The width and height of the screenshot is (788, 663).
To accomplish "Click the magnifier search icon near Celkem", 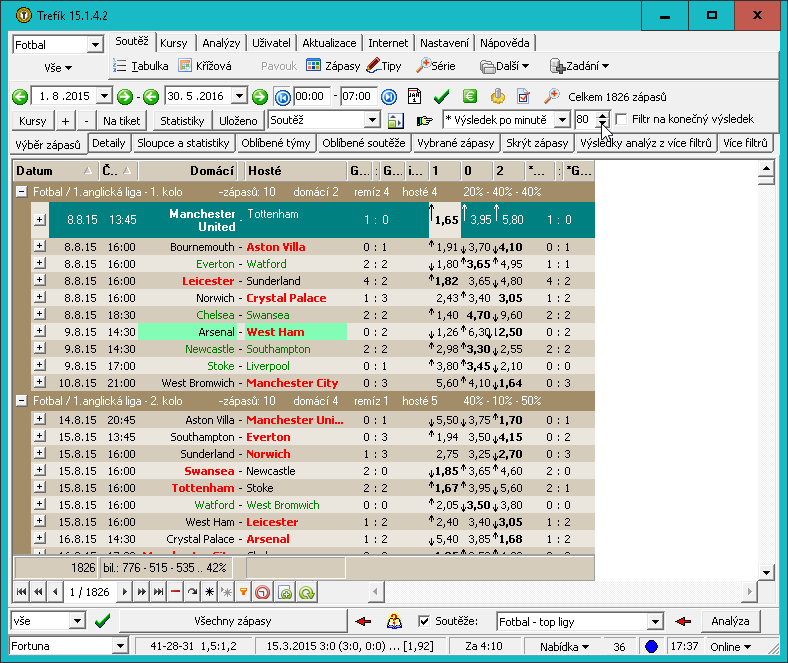I will (551, 96).
